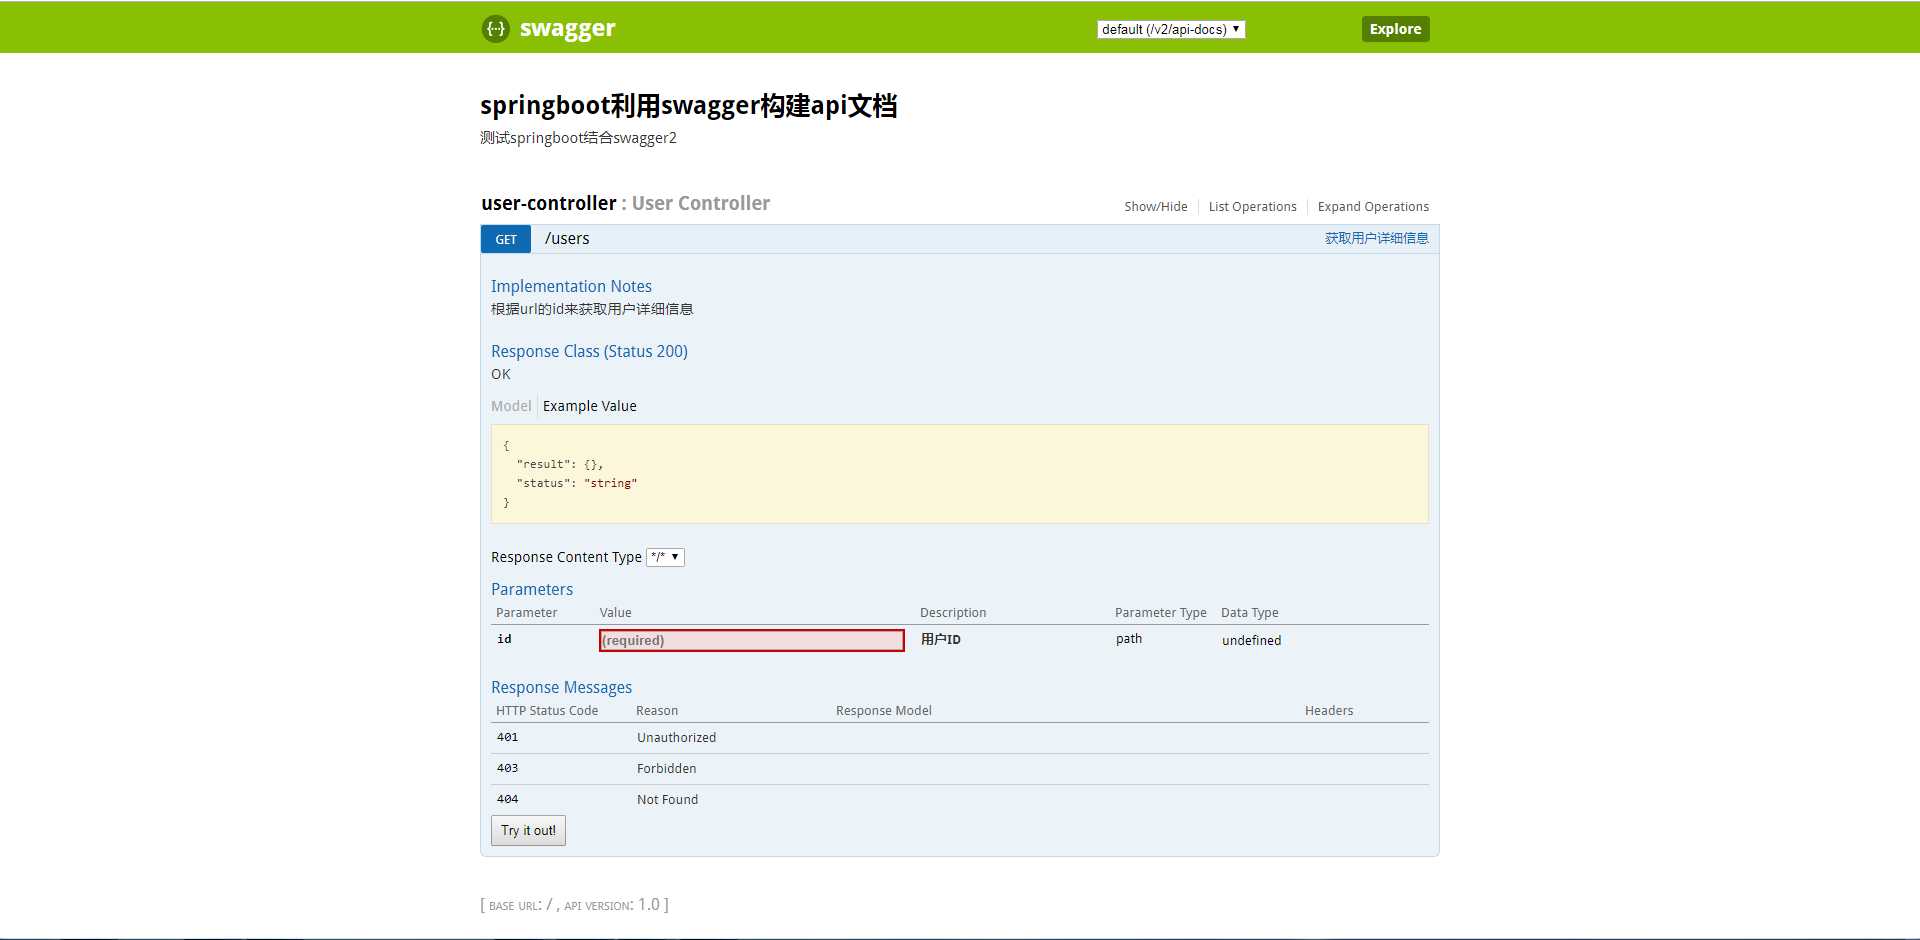Open the swagger home text link
The image size is (1920, 940).
(x=567, y=28)
